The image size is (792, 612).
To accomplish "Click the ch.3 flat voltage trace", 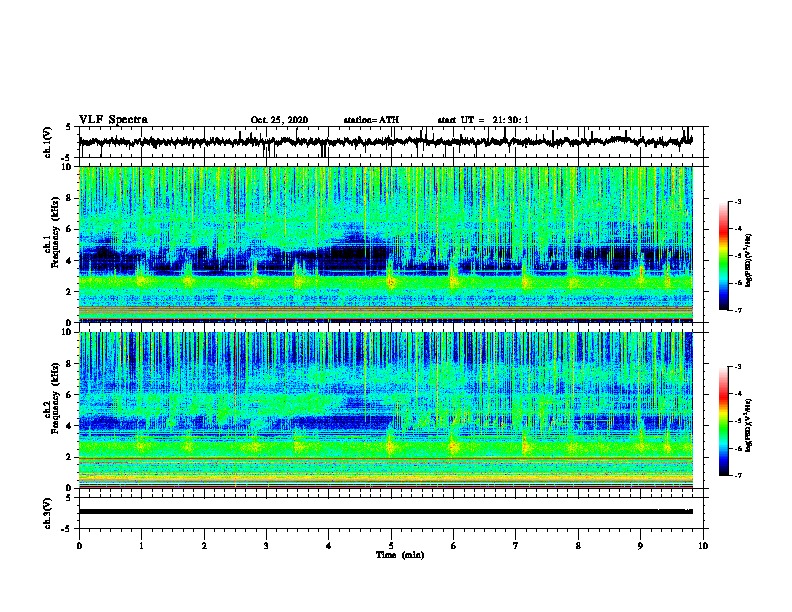I will pos(385,512).
